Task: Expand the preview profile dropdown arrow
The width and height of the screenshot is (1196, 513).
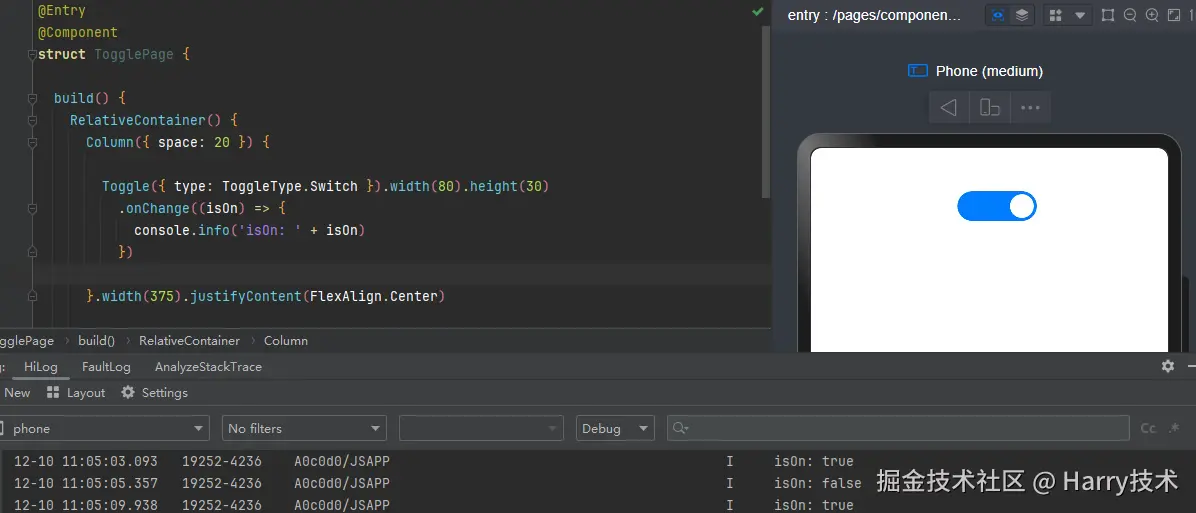Action: pos(1080,15)
